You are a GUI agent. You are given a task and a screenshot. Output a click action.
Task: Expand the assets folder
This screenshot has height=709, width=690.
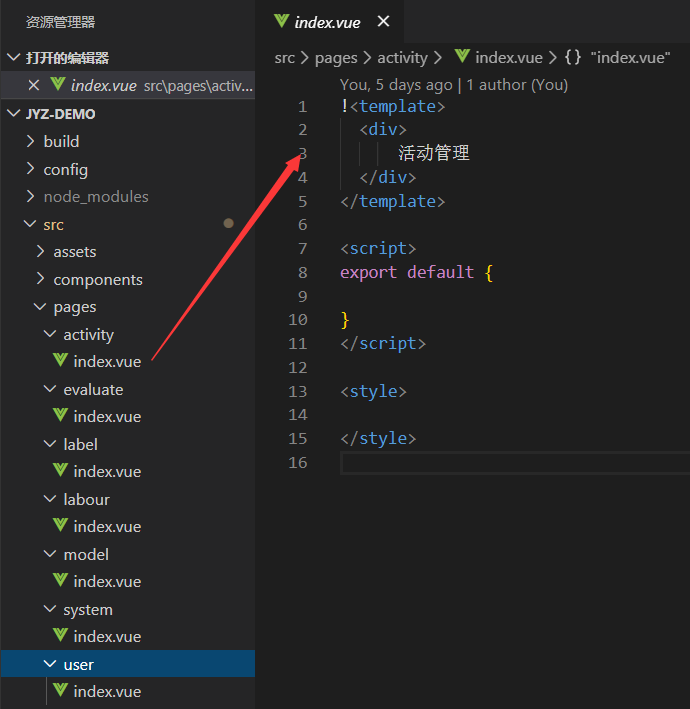(x=40, y=251)
